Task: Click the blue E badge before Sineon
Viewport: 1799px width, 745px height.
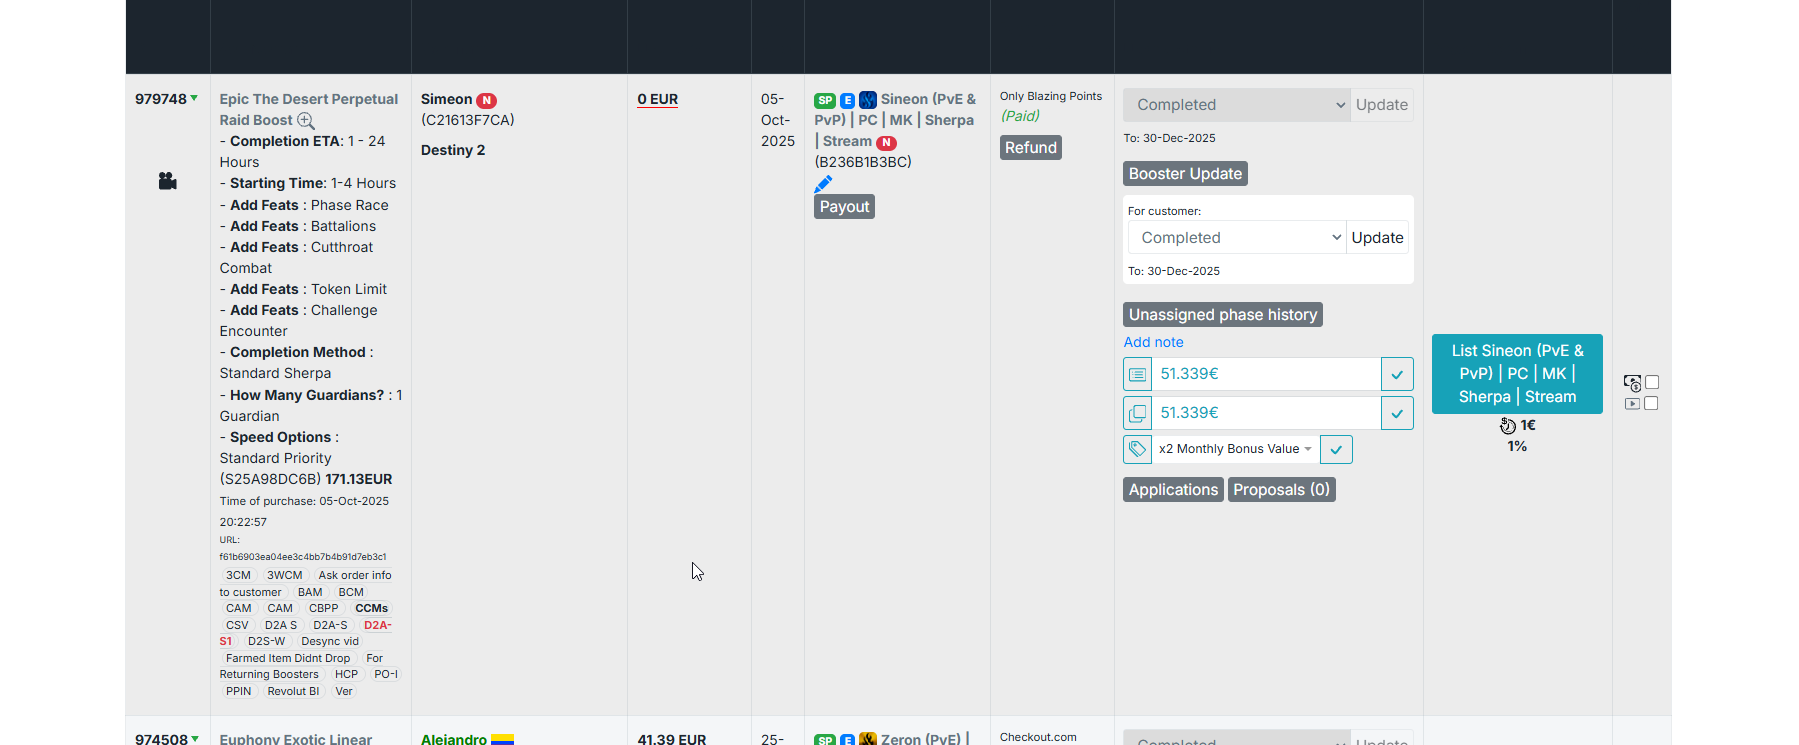Action: (847, 100)
